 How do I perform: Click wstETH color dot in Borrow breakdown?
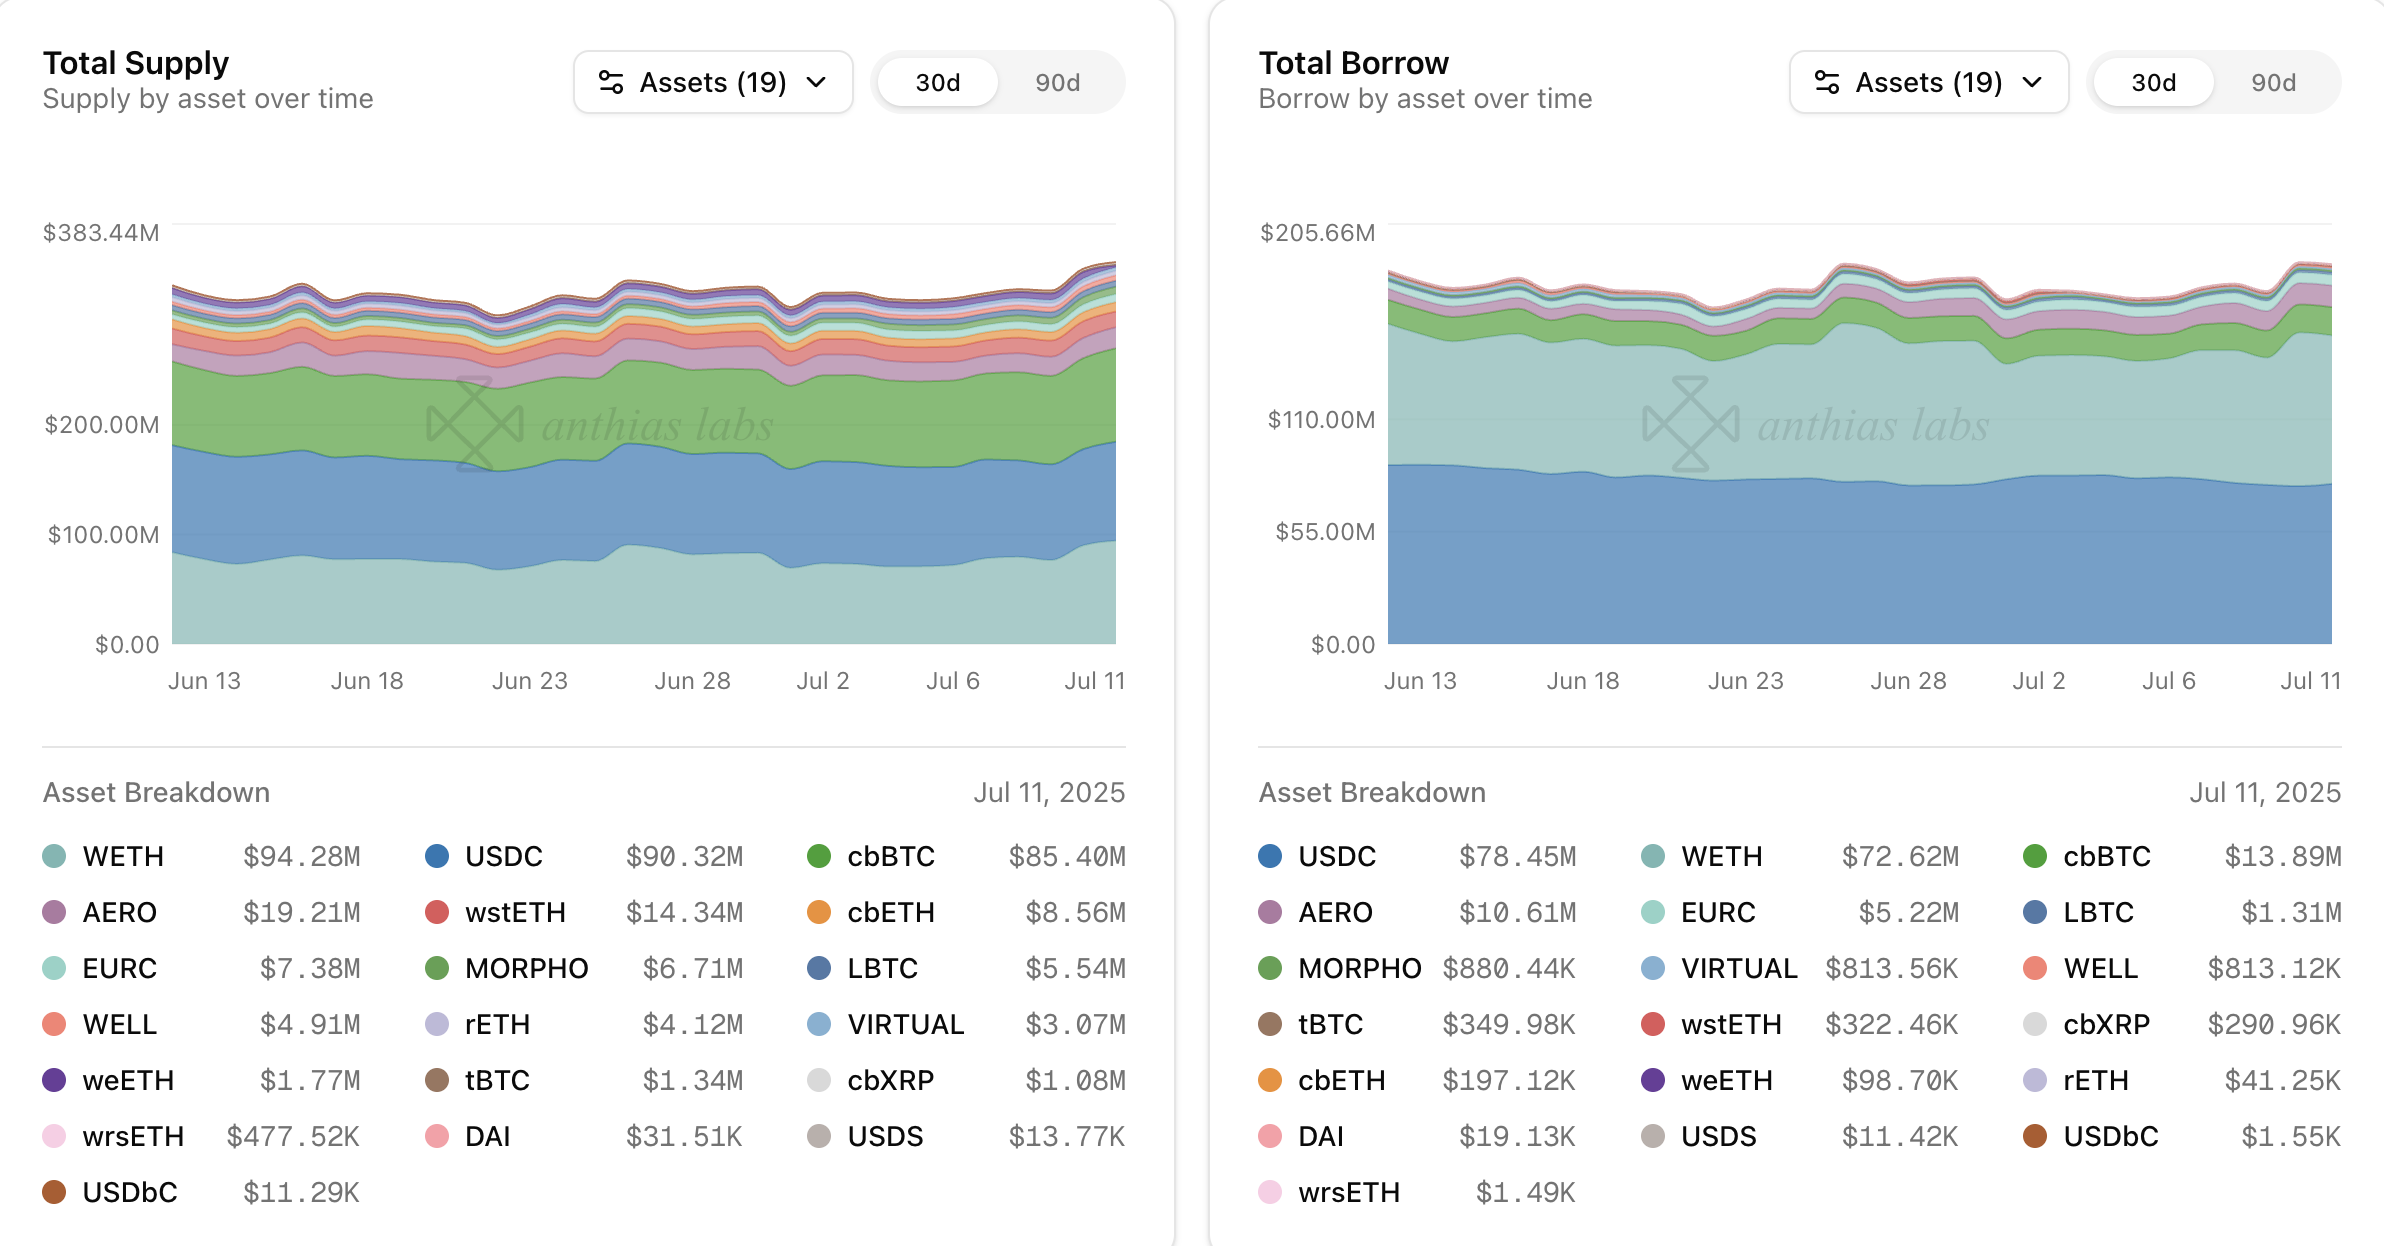[x=1653, y=1024]
